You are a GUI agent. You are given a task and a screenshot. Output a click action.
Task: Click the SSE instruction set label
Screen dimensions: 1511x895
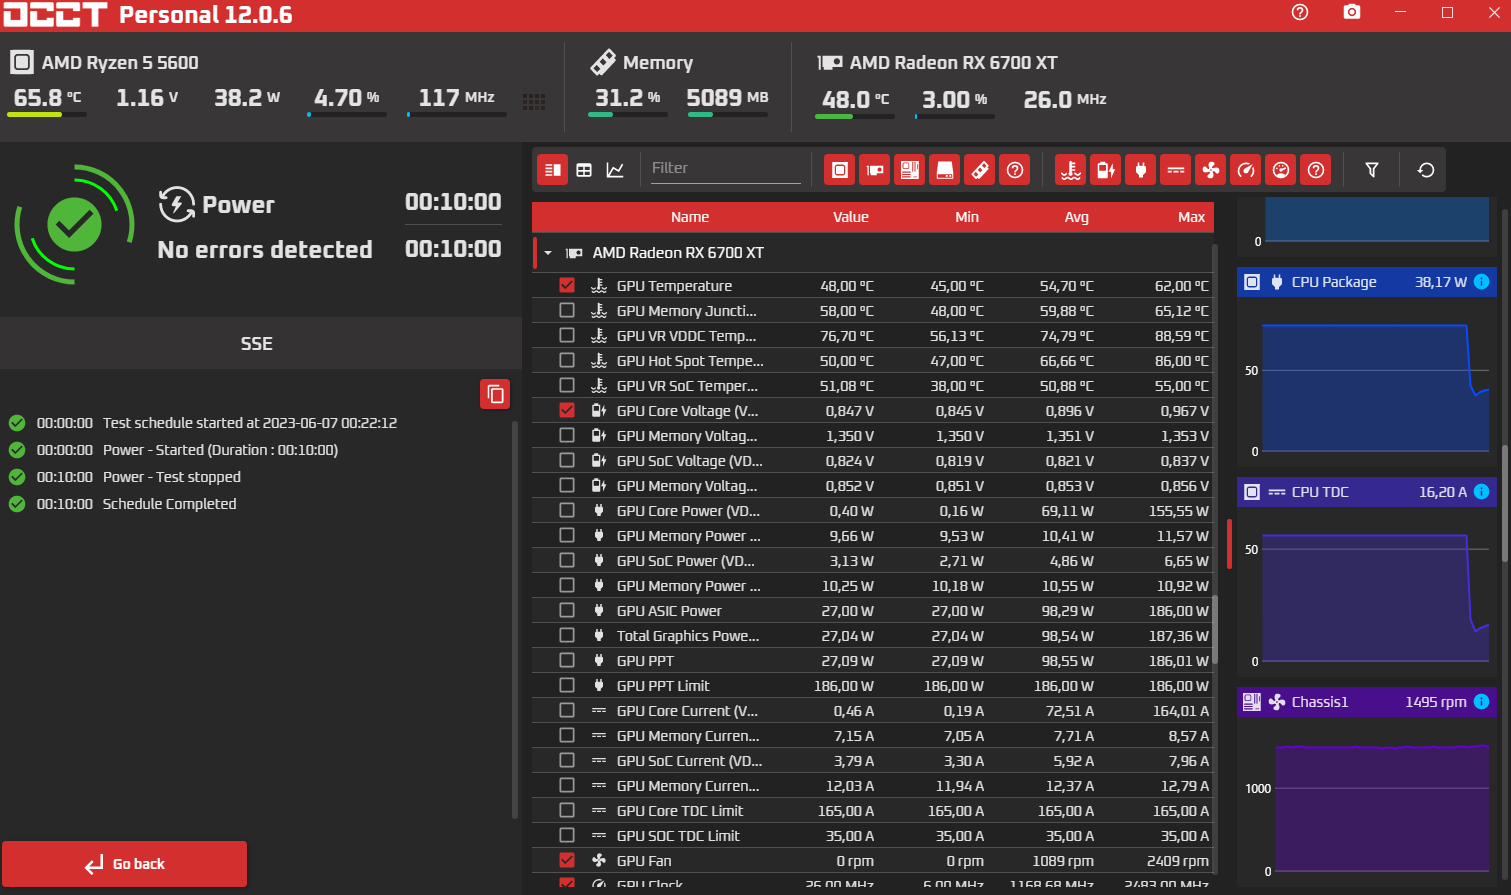257,344
